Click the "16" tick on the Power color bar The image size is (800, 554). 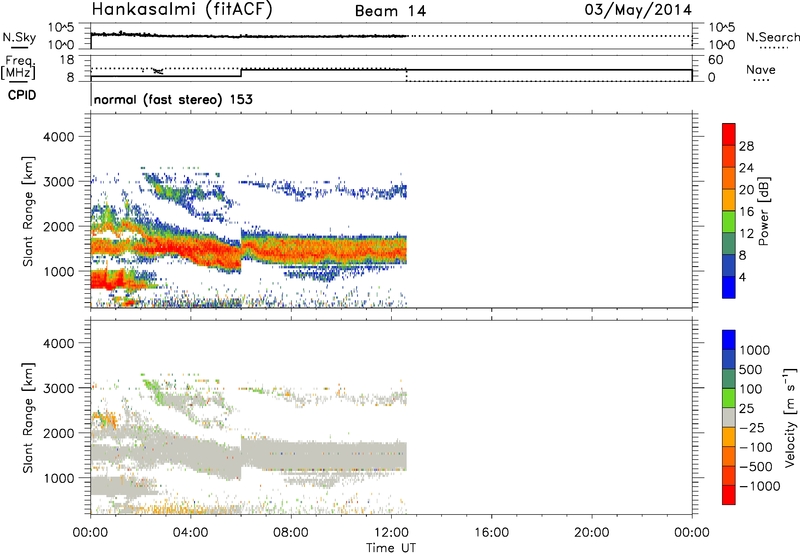(x=746, y=212)
